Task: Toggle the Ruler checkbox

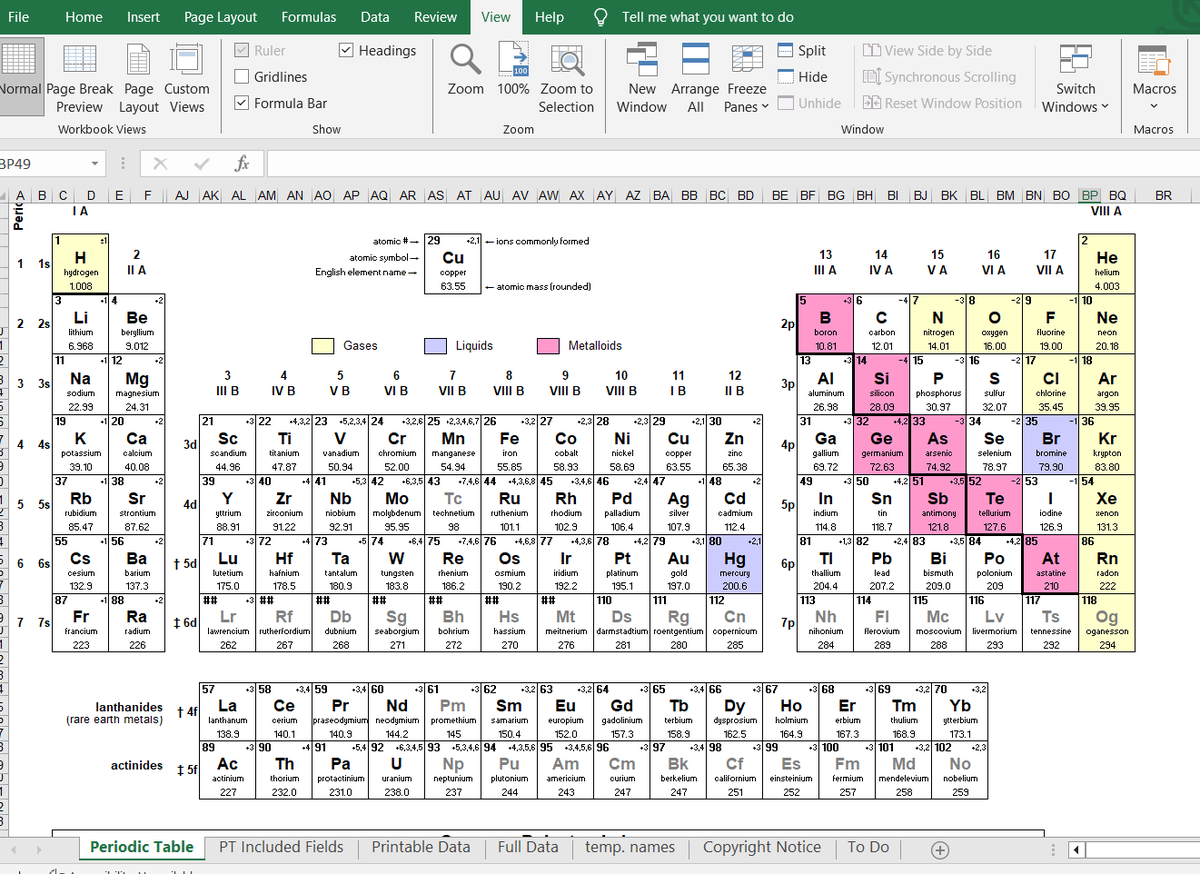Action: click(x=242, y=51)
